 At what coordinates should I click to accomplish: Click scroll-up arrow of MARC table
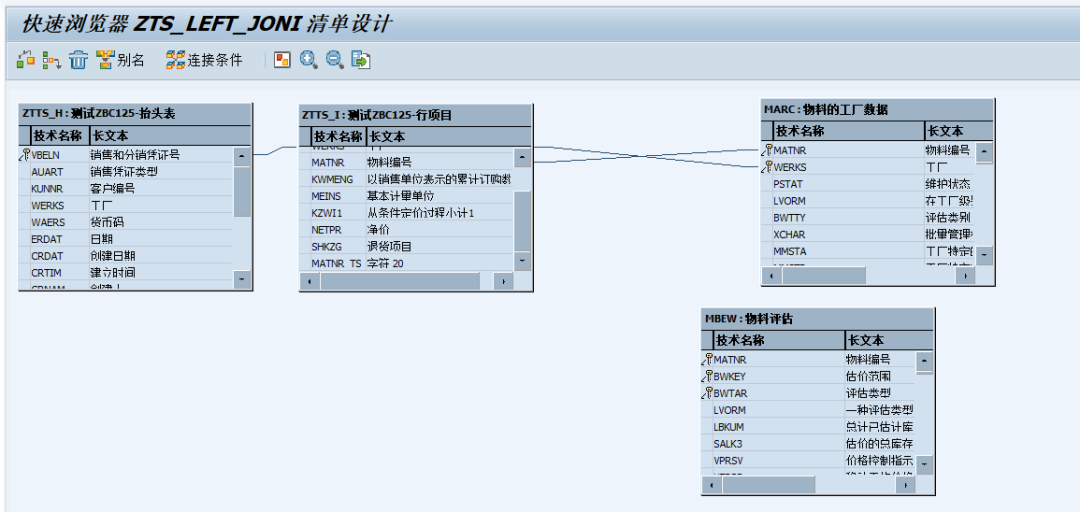coord(984,152)
